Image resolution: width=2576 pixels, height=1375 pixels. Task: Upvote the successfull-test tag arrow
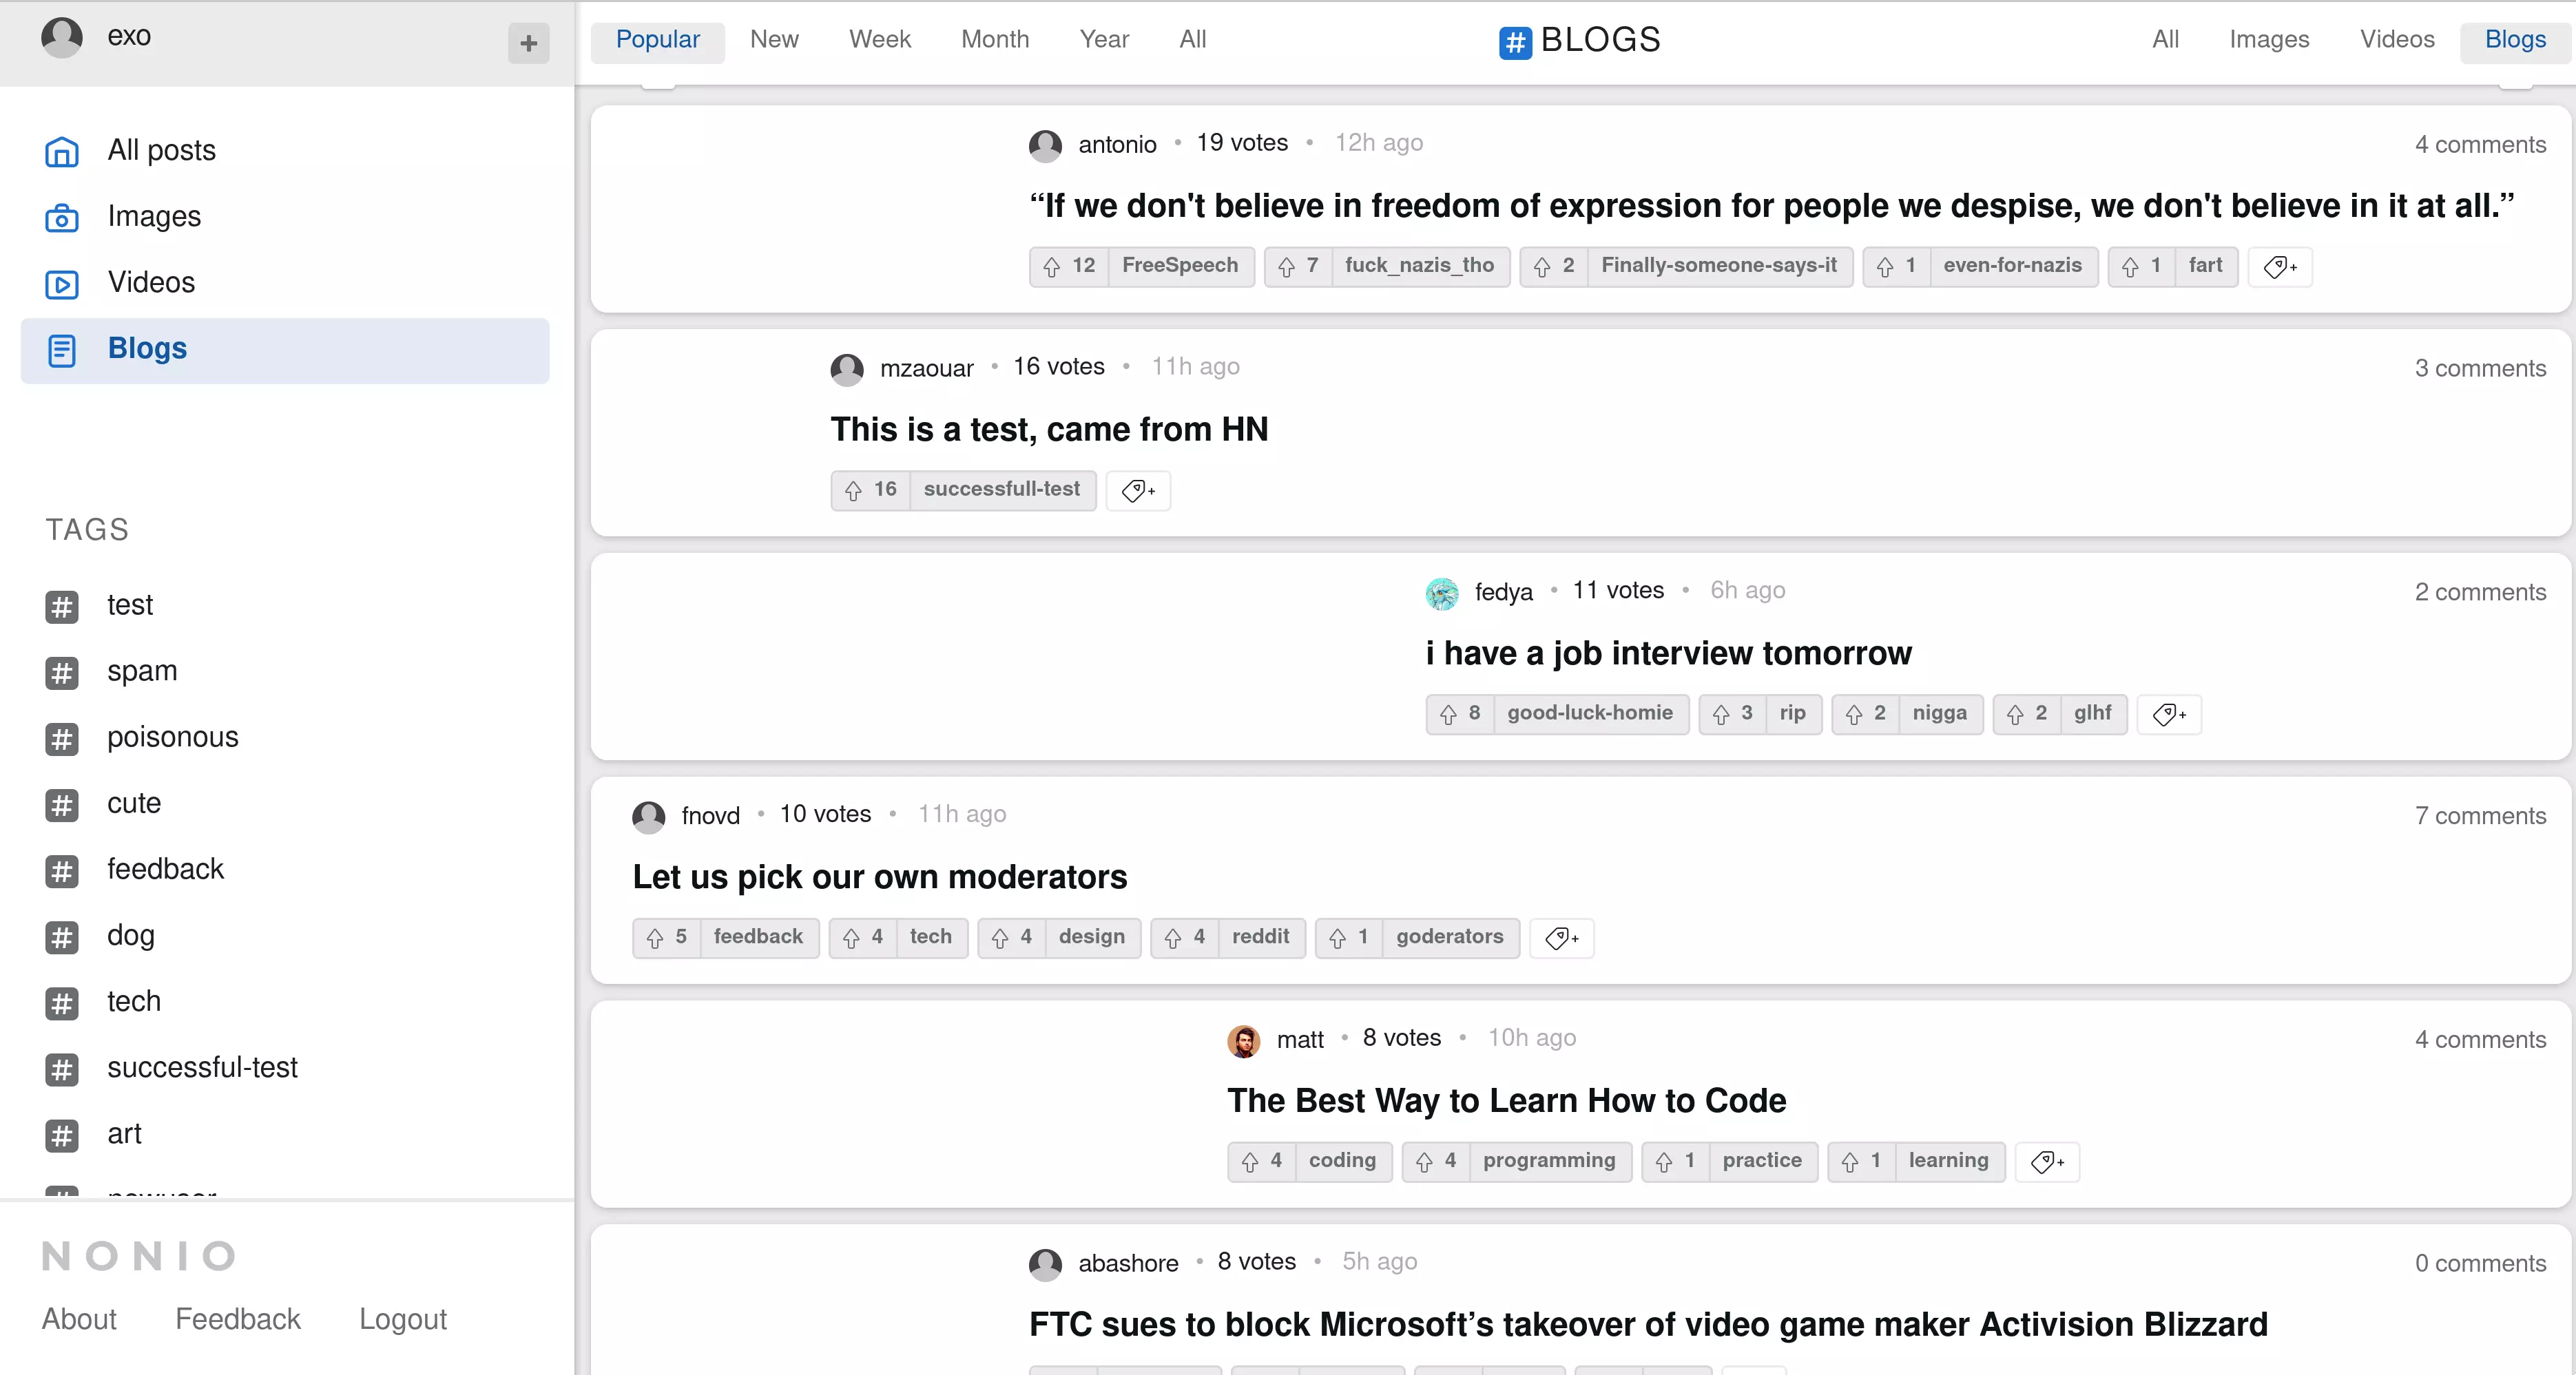[853, 490]
